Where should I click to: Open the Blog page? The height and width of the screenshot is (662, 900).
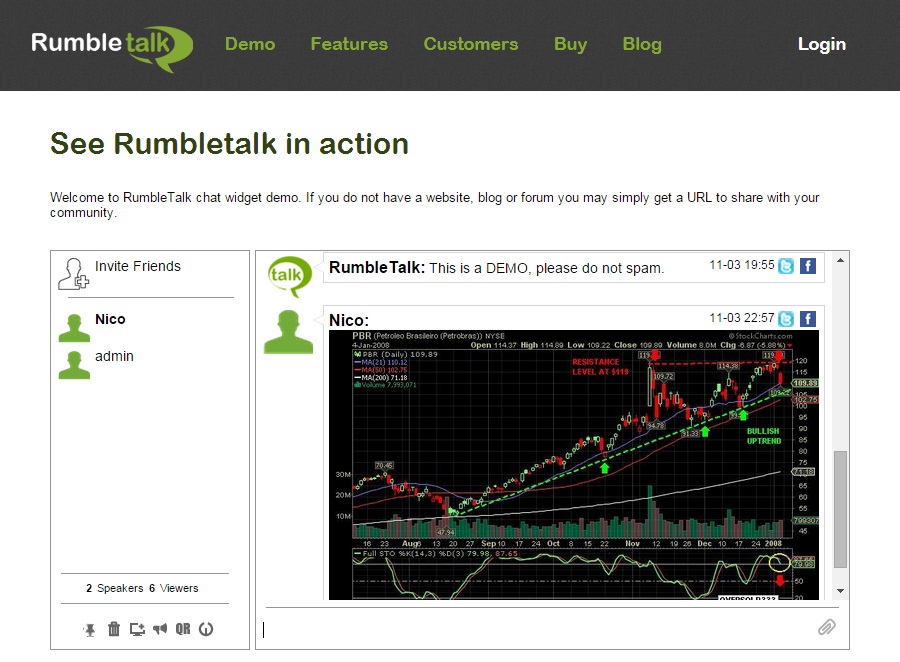642,44
